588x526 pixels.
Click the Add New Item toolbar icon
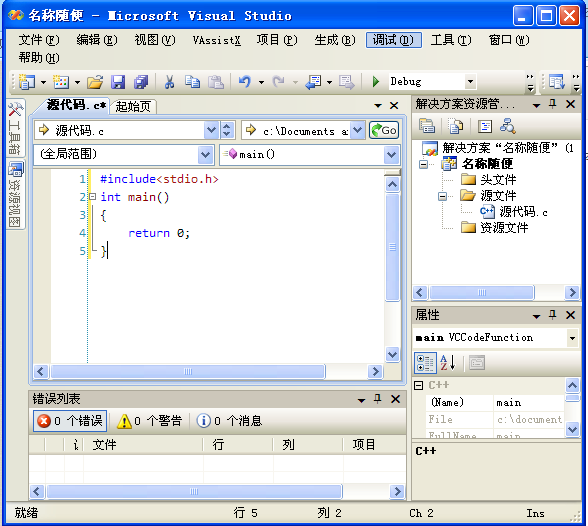pos(61,81)
